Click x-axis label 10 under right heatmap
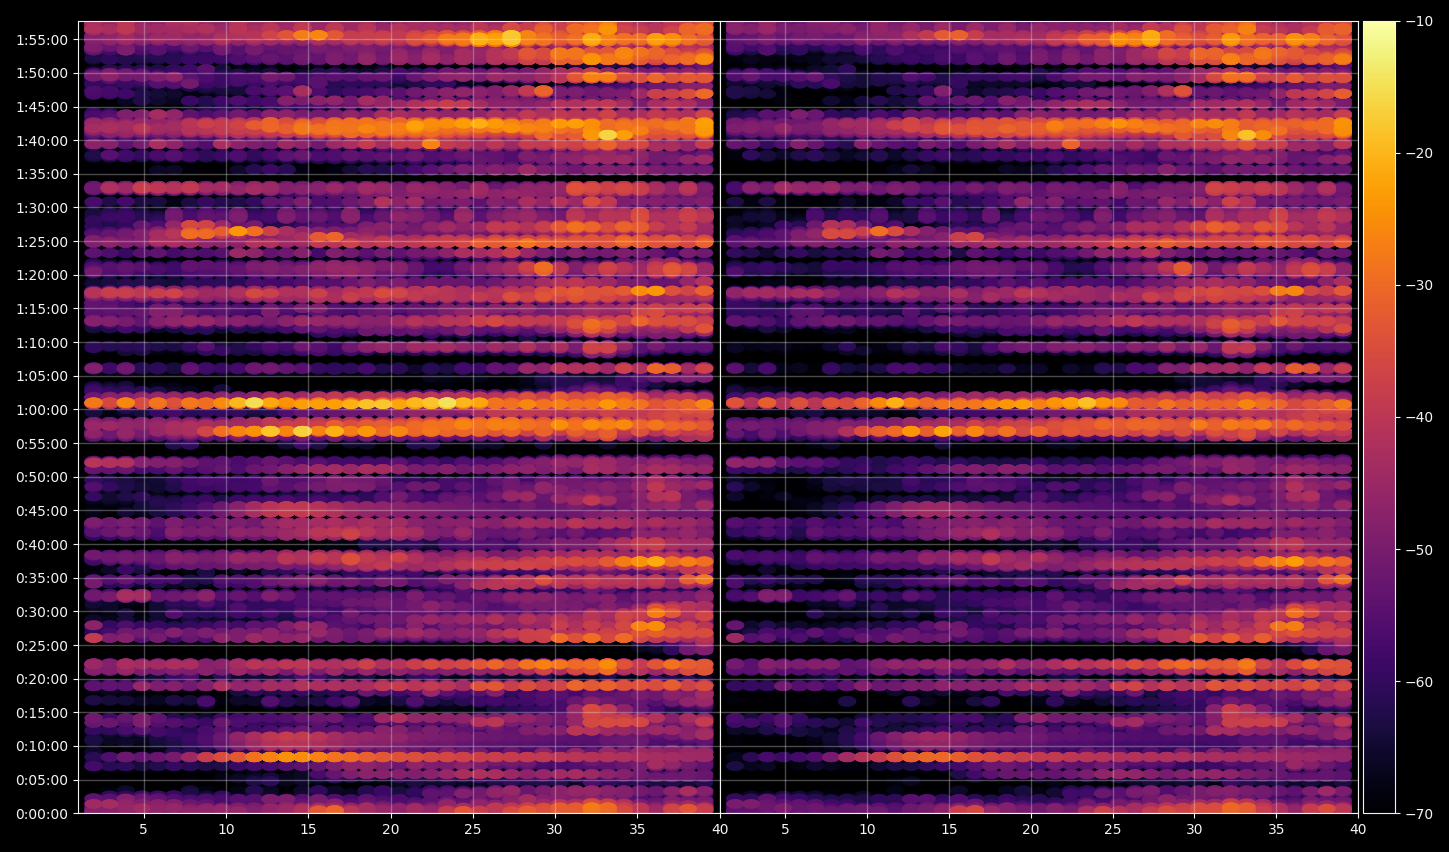Screen dimensions: 1449x852 point(867,829)
